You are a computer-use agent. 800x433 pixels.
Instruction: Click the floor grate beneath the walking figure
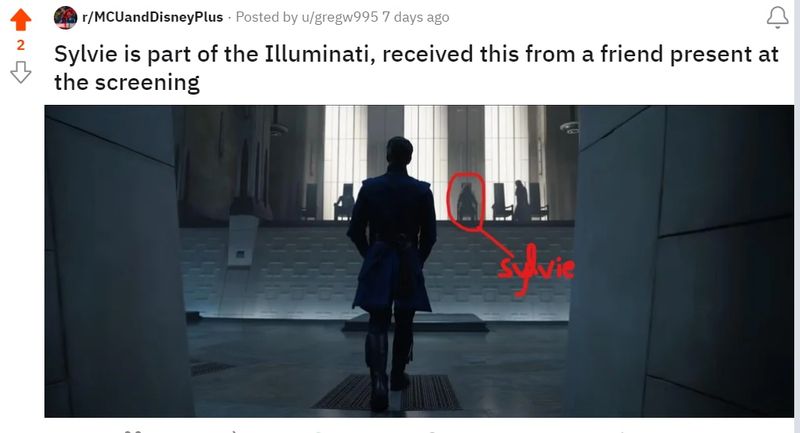click(x=388, y=392)
